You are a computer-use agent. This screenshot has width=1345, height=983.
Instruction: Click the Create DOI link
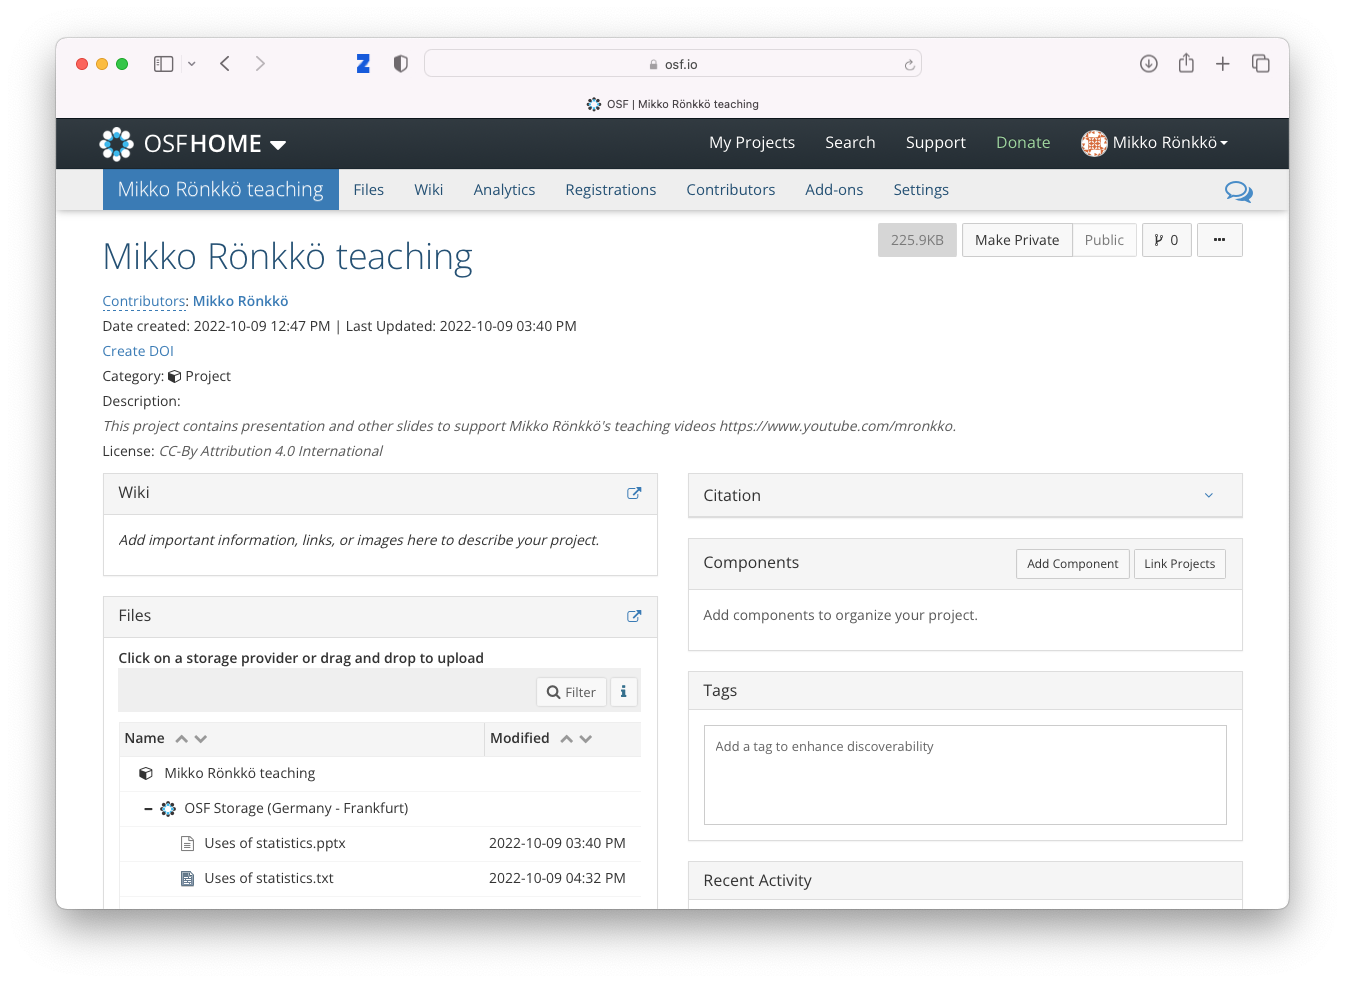click(138, 351)
